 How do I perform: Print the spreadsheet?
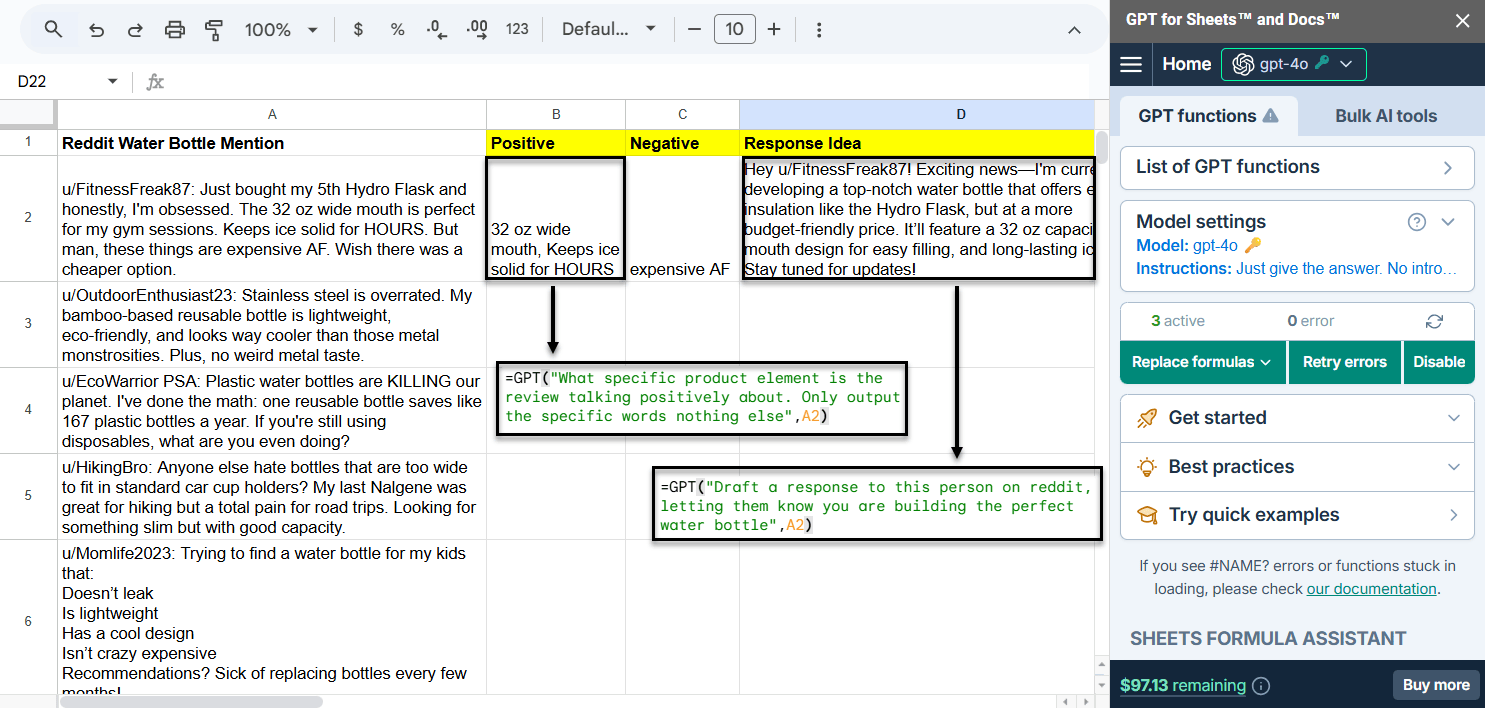tap(175, 30)
